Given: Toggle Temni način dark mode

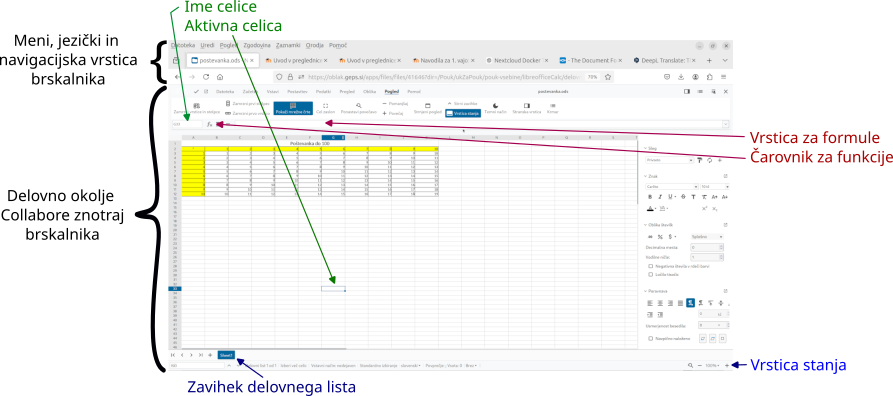Looking at the screenshot, I should point(495,108).
